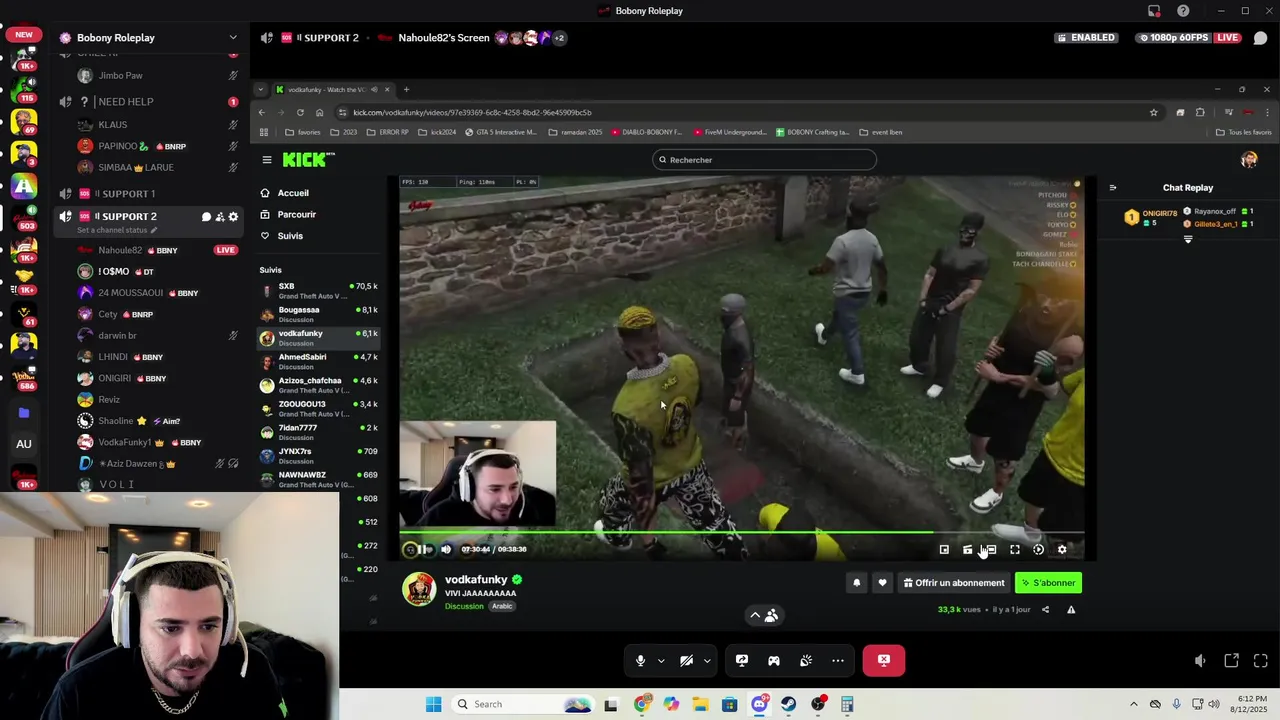
Task: Toggle Discord microphone mute
Action: click(641, 661)
